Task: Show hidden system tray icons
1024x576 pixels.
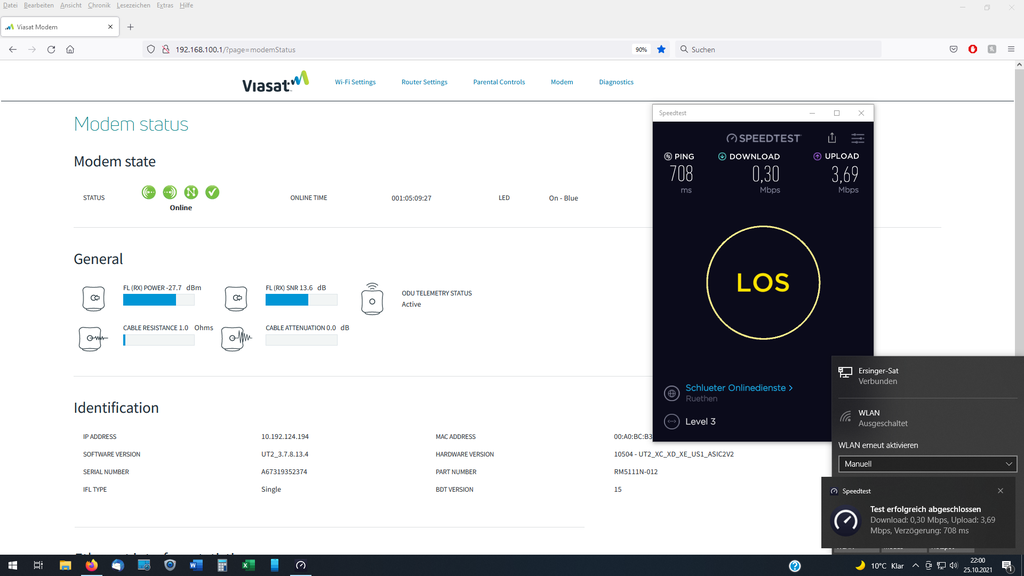Action: pos(916,566)
